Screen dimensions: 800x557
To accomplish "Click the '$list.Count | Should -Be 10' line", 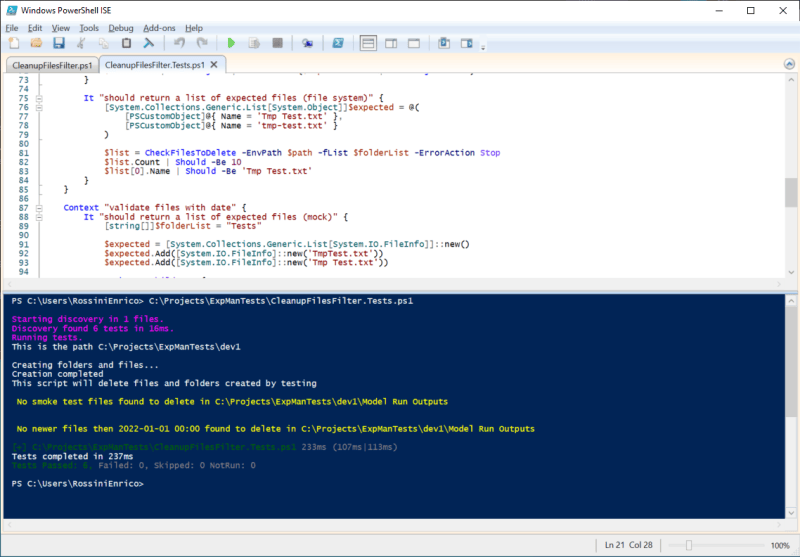I will point(173,162).
